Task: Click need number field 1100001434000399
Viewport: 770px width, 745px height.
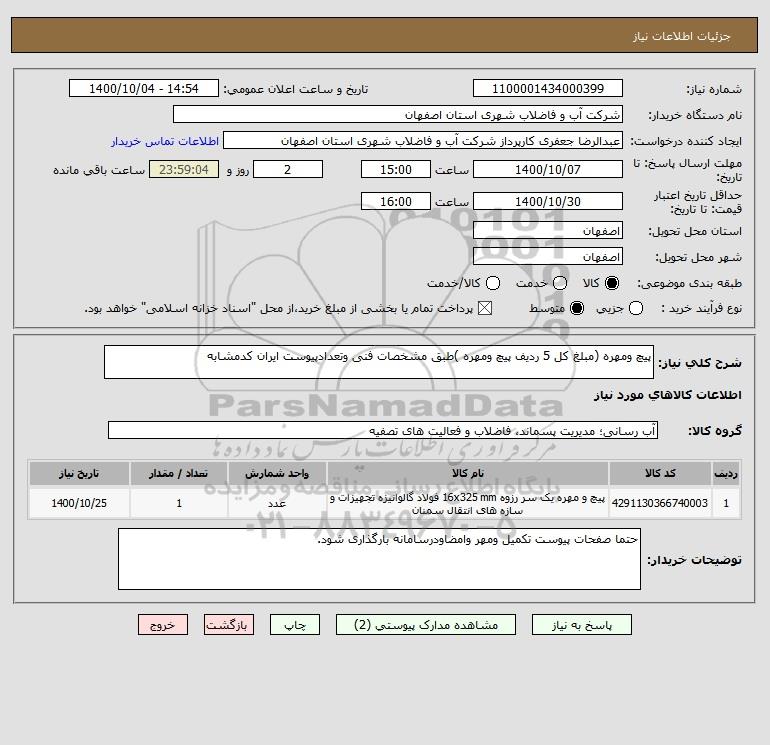Action: point(548,88)
